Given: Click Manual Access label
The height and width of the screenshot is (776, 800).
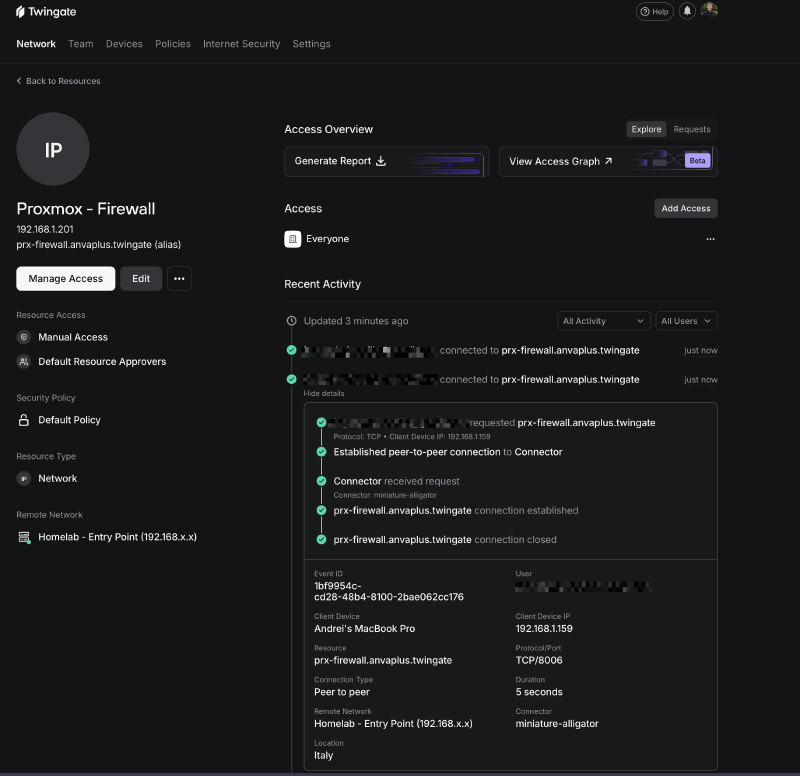Looking at the screenshot, I should [x=73, y=337].
